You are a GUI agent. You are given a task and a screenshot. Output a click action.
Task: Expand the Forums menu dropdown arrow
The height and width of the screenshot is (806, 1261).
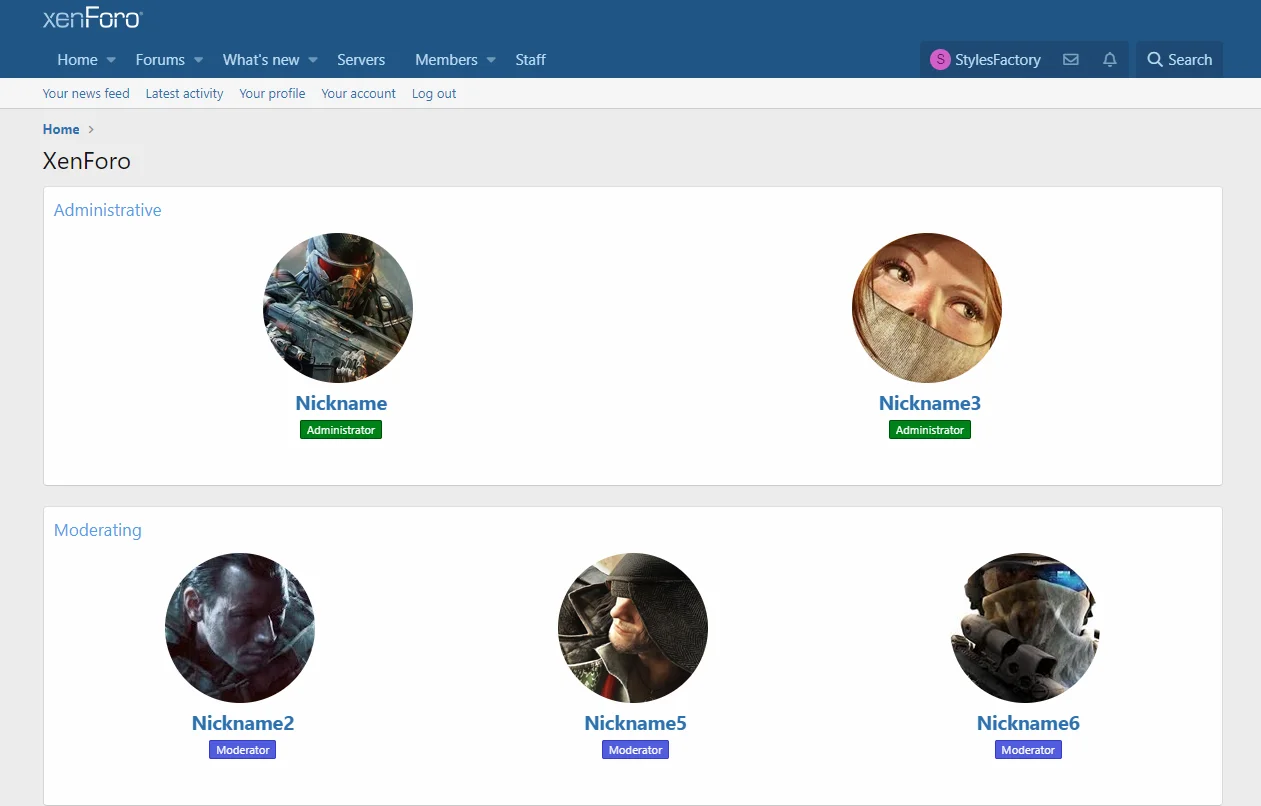click(198, 60)
